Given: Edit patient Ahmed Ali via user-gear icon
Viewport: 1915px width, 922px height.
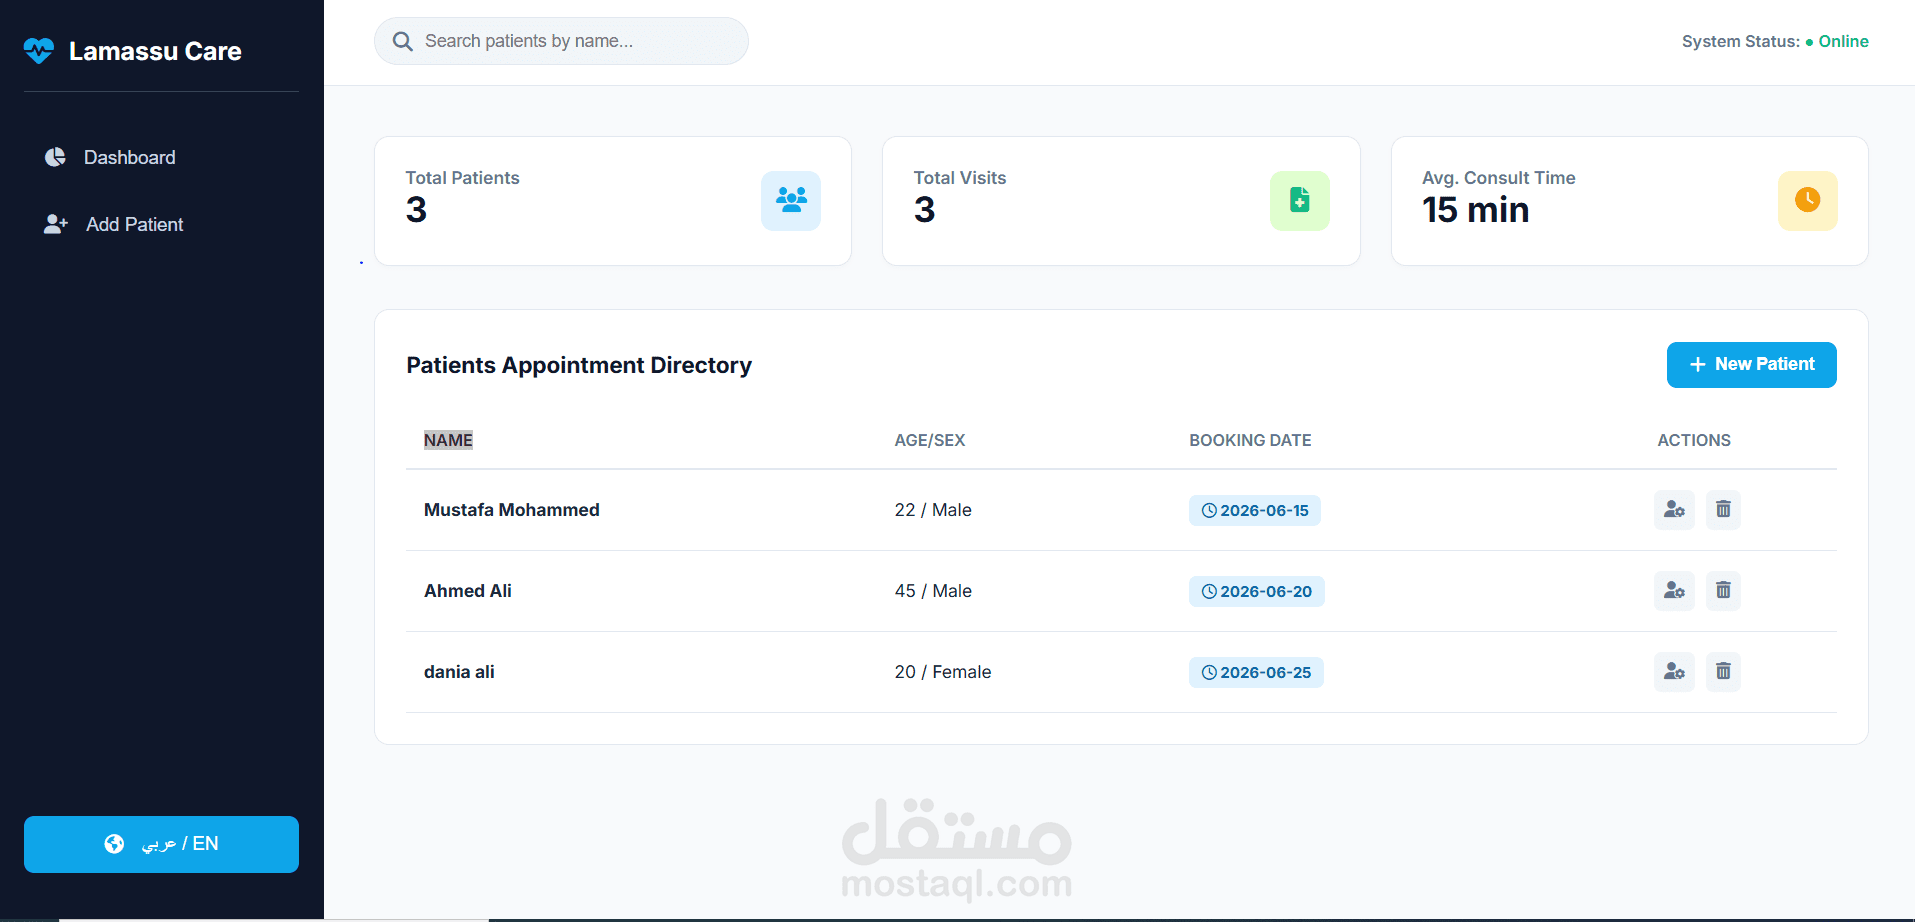Looking at the screenshot, I should point(1674,591).
